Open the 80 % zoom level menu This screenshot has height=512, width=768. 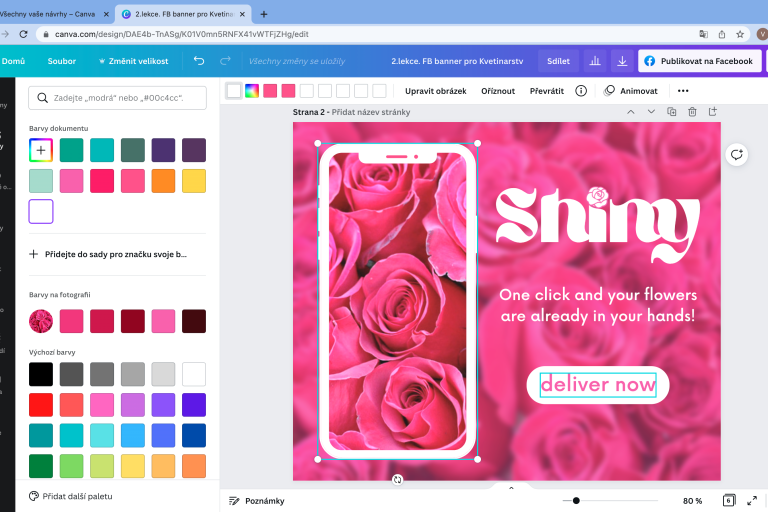(x=692, y=500)
